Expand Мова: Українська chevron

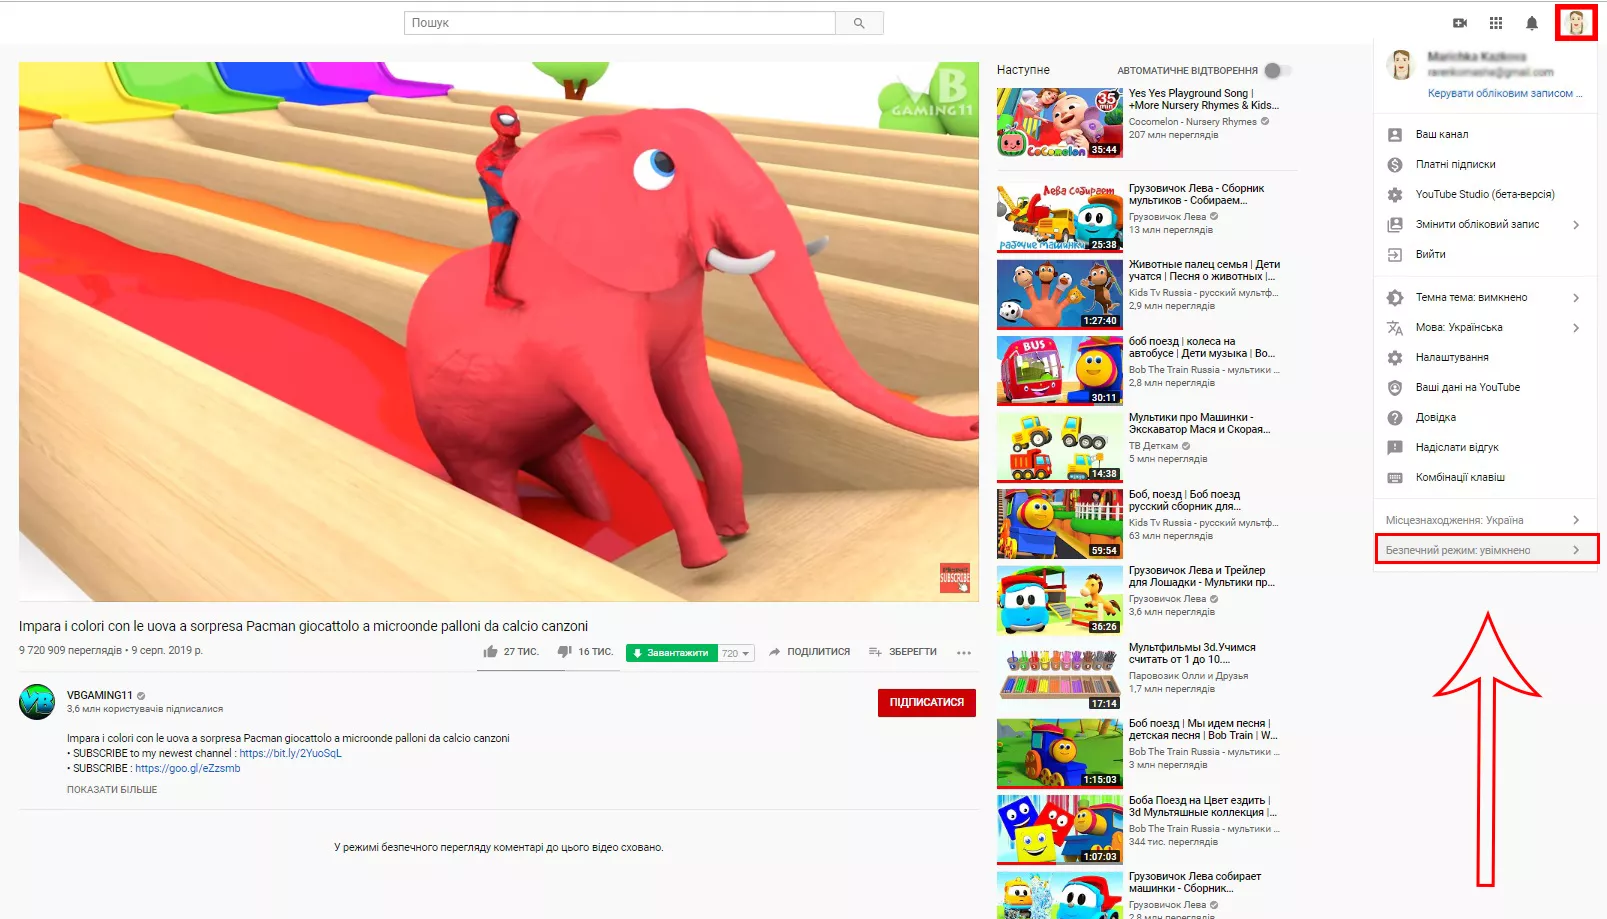pos(1576,328)
